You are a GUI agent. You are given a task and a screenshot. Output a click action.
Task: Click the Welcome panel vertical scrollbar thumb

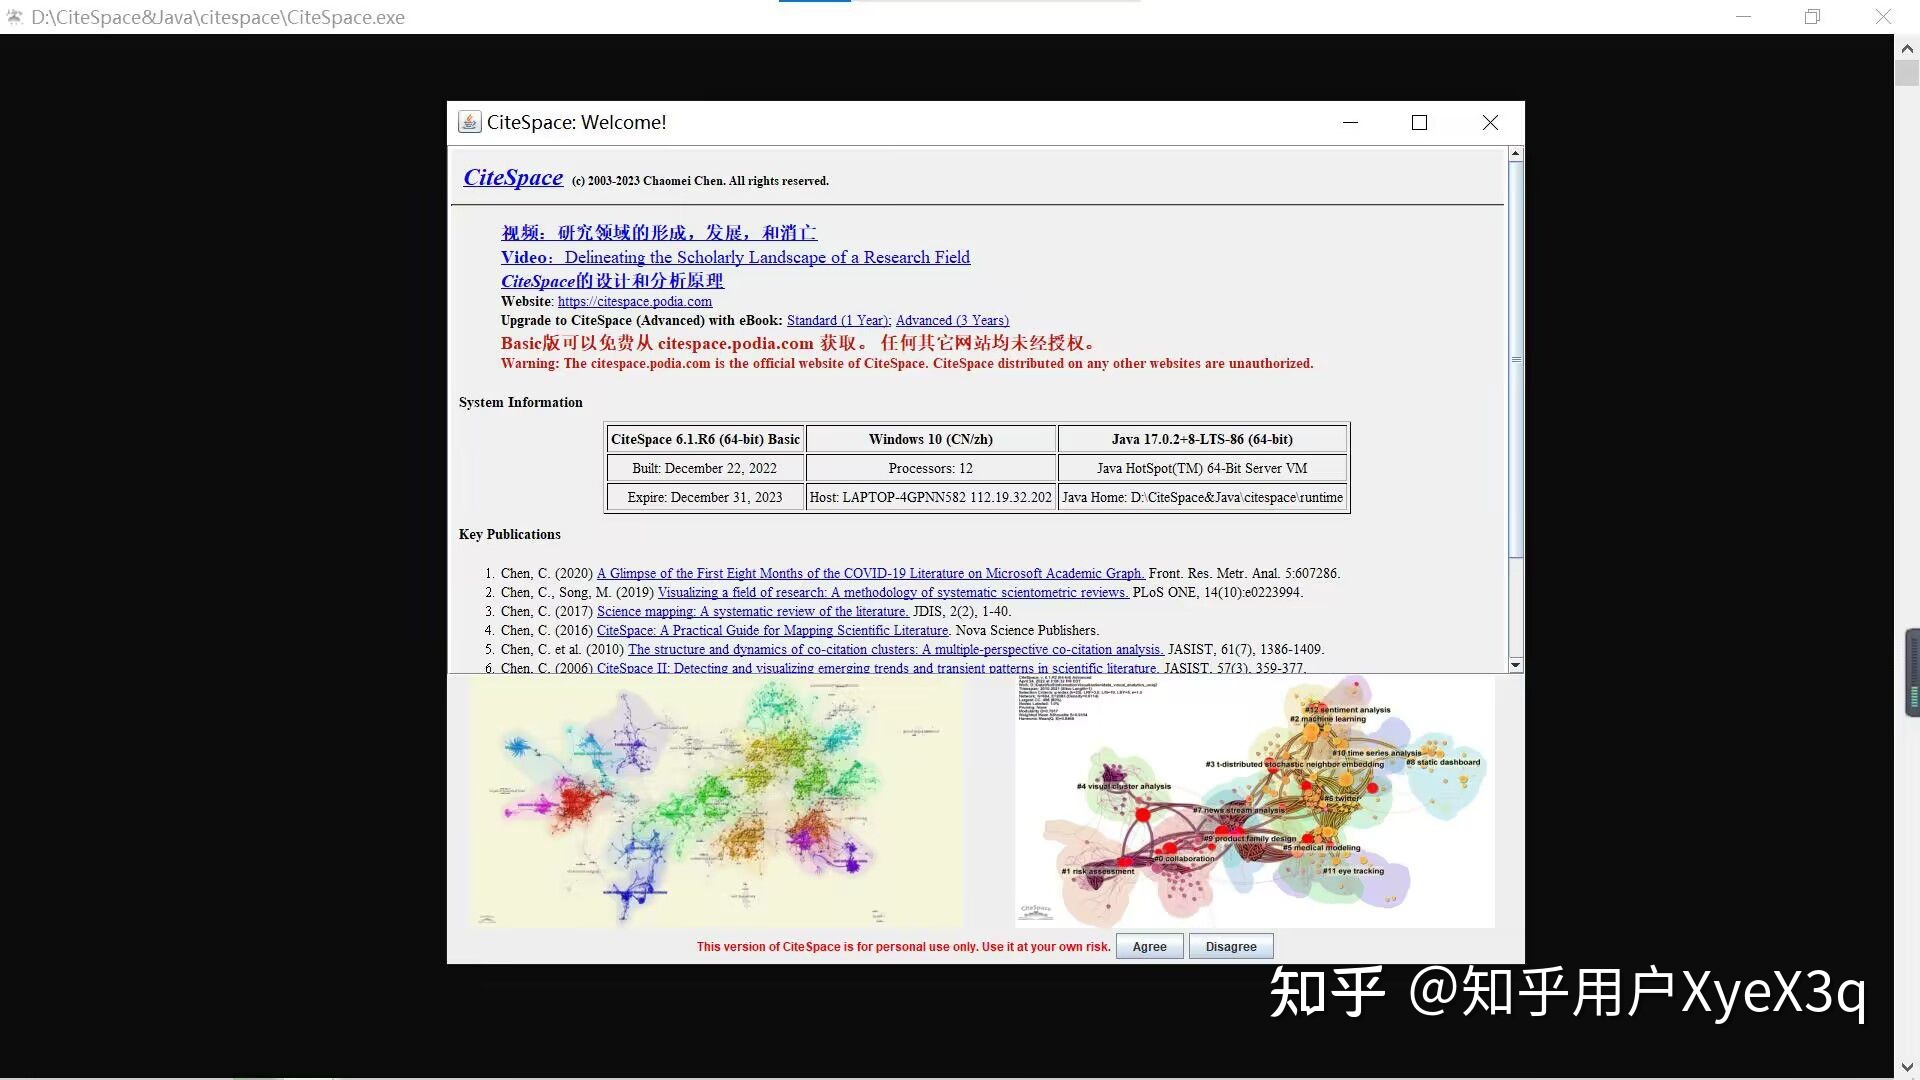[1516, 359]
